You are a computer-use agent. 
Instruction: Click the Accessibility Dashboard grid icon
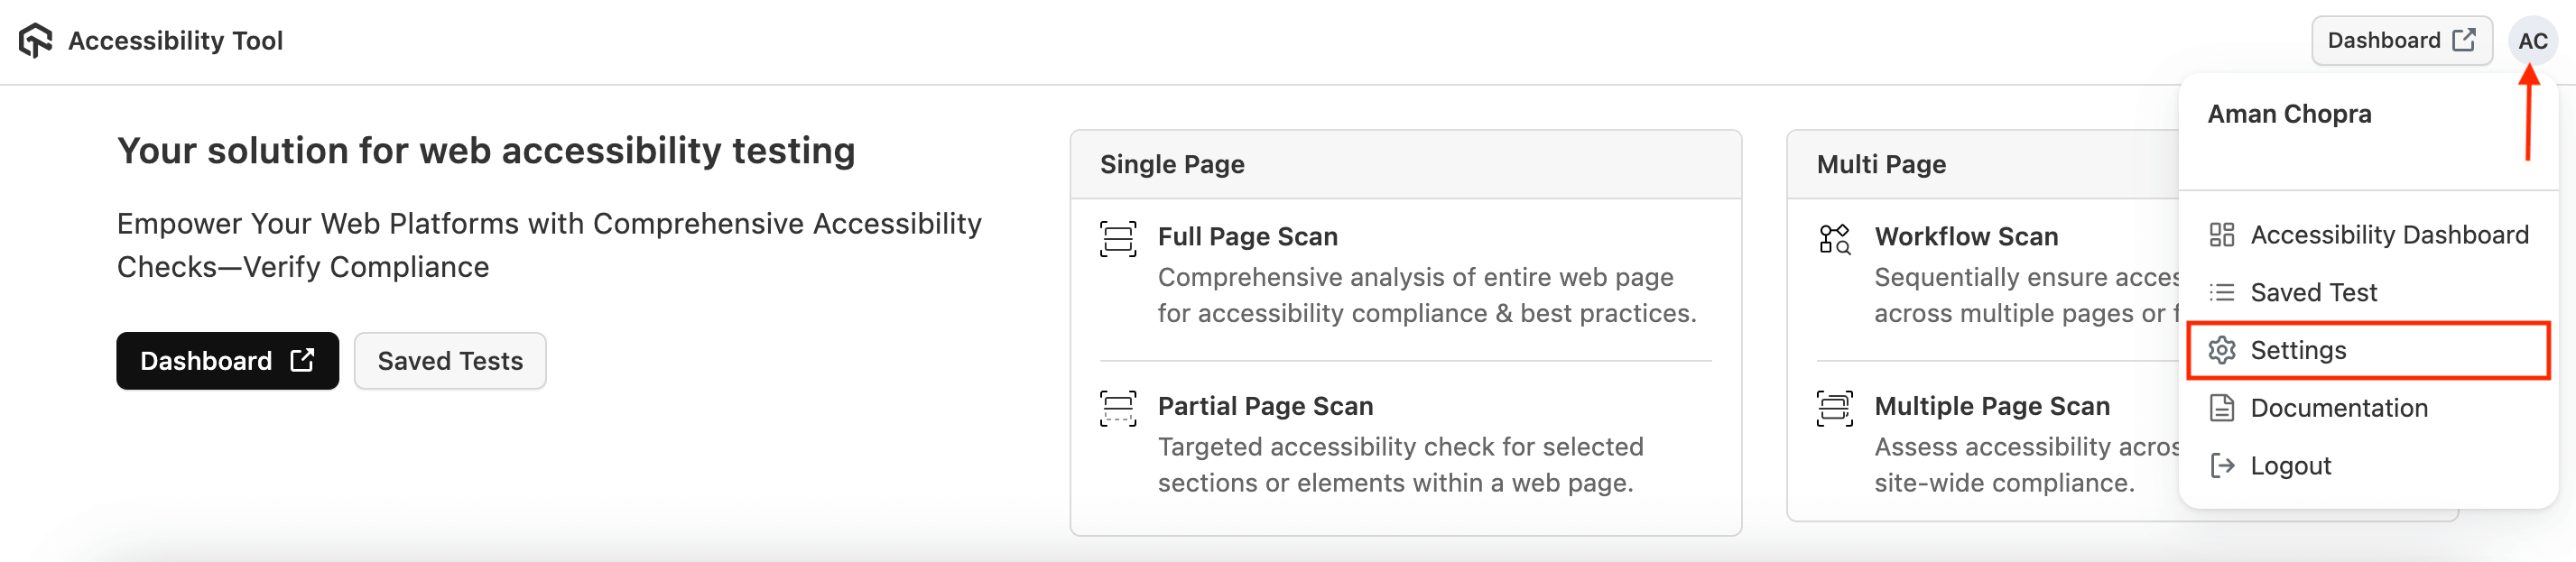tap(2222, 234)
